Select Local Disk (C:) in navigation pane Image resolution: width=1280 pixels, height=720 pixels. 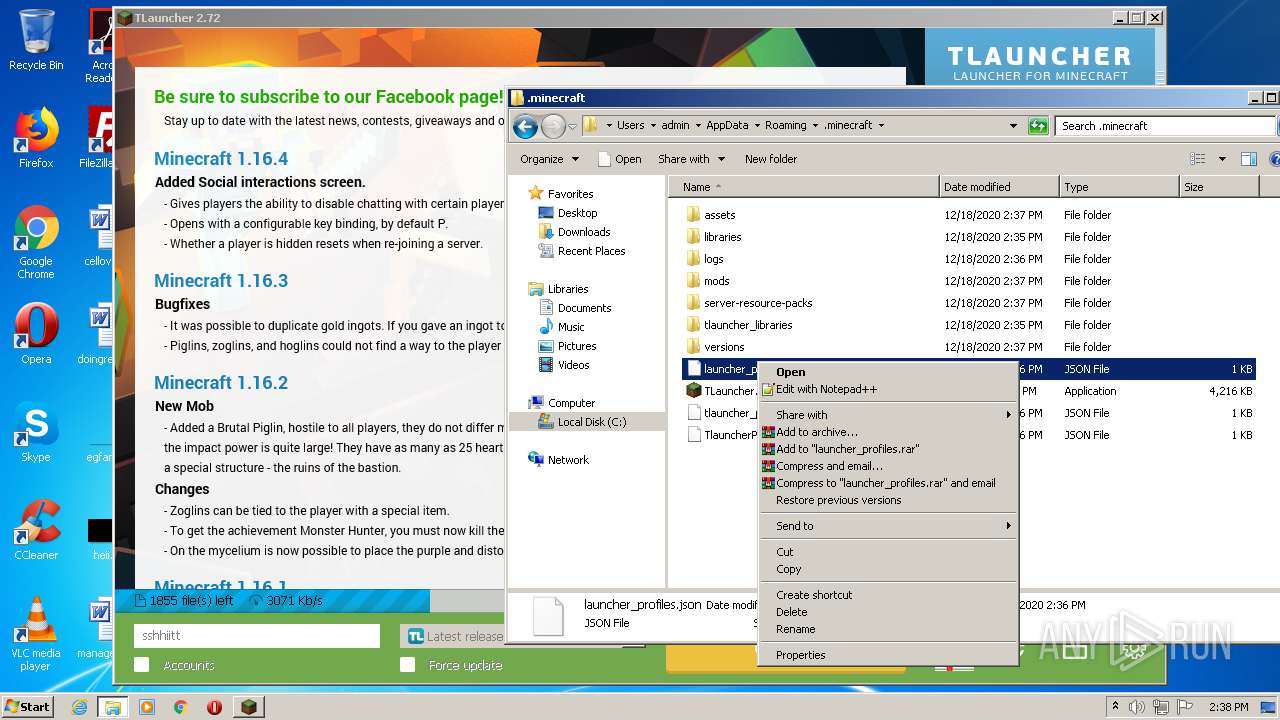pyautogui.click(x=591, y=422)
